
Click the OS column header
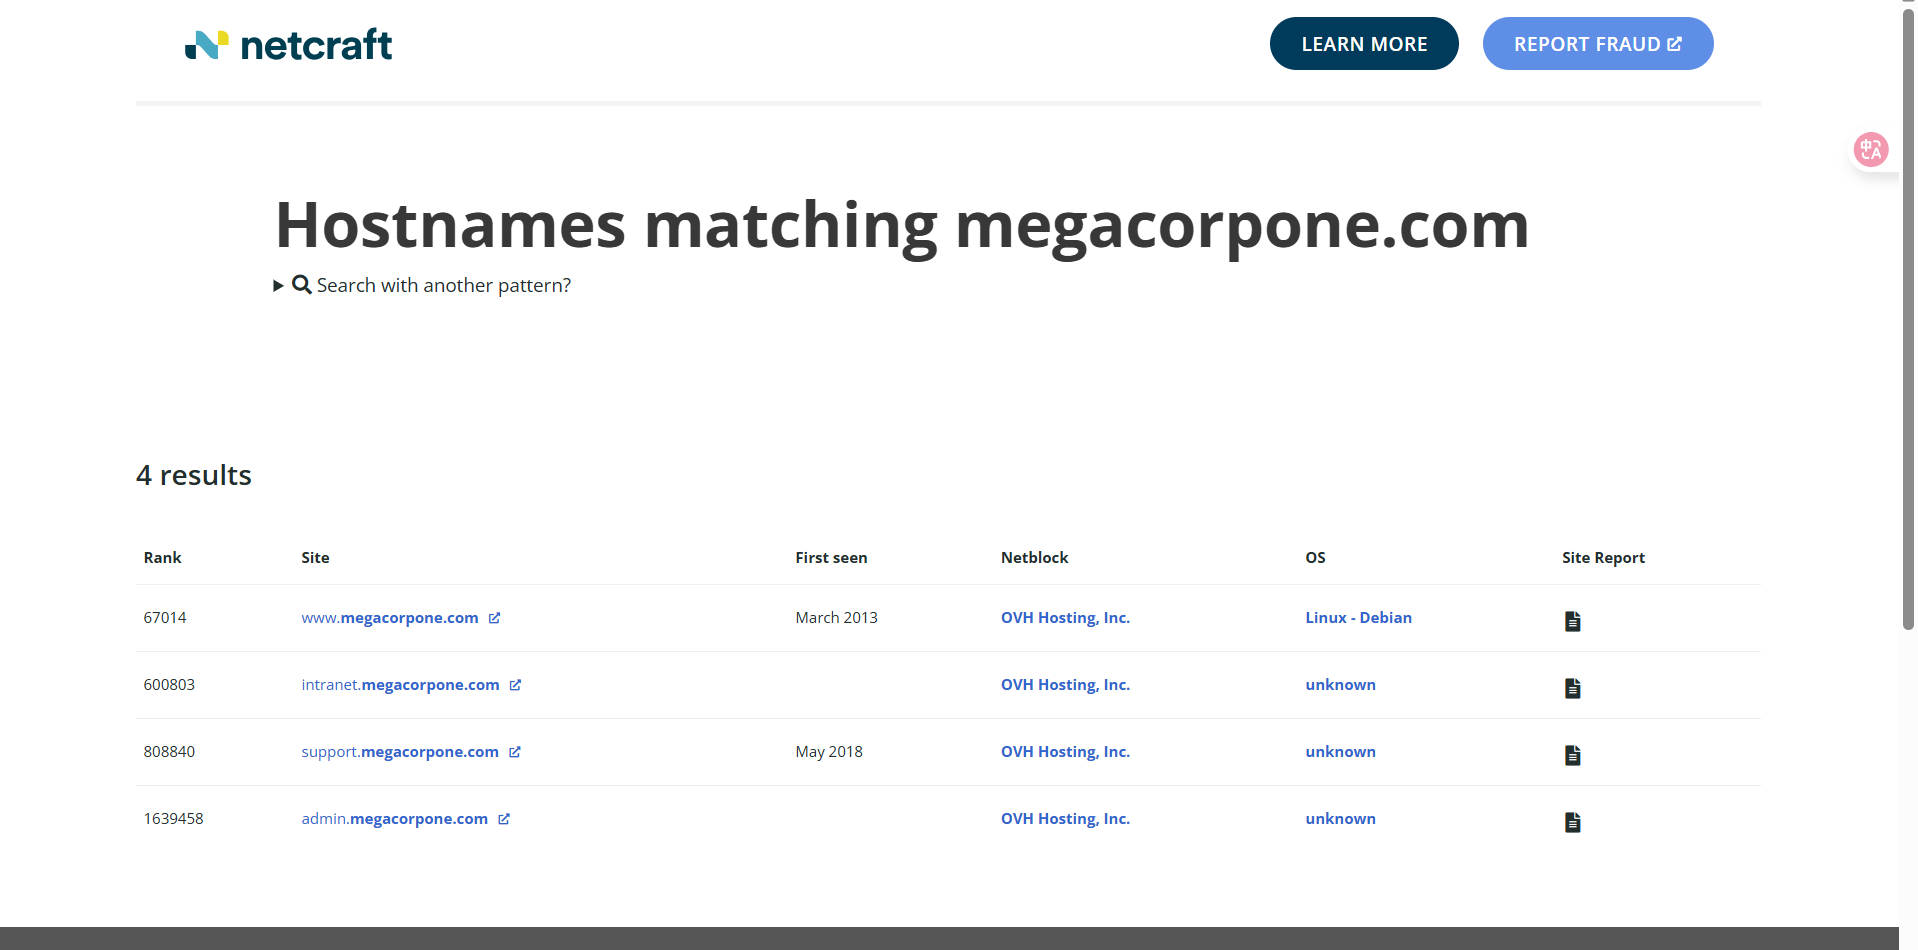(1315, 558)
